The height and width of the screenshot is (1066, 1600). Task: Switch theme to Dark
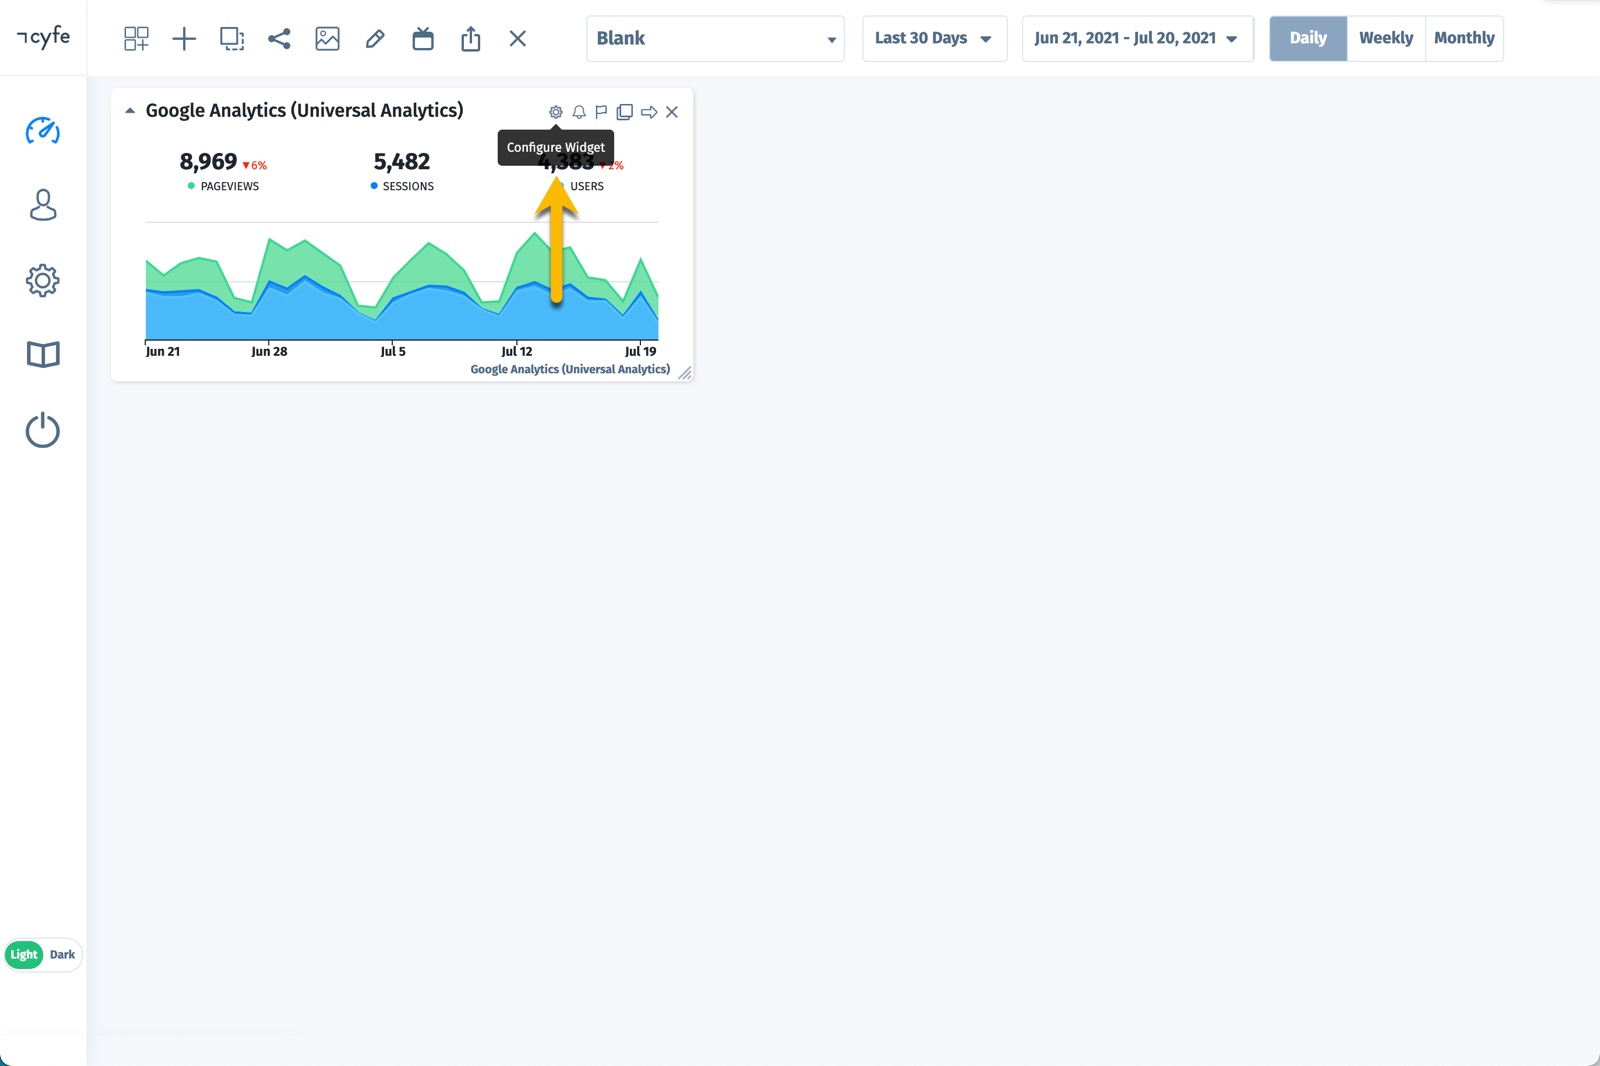click(x=62, y=955)
